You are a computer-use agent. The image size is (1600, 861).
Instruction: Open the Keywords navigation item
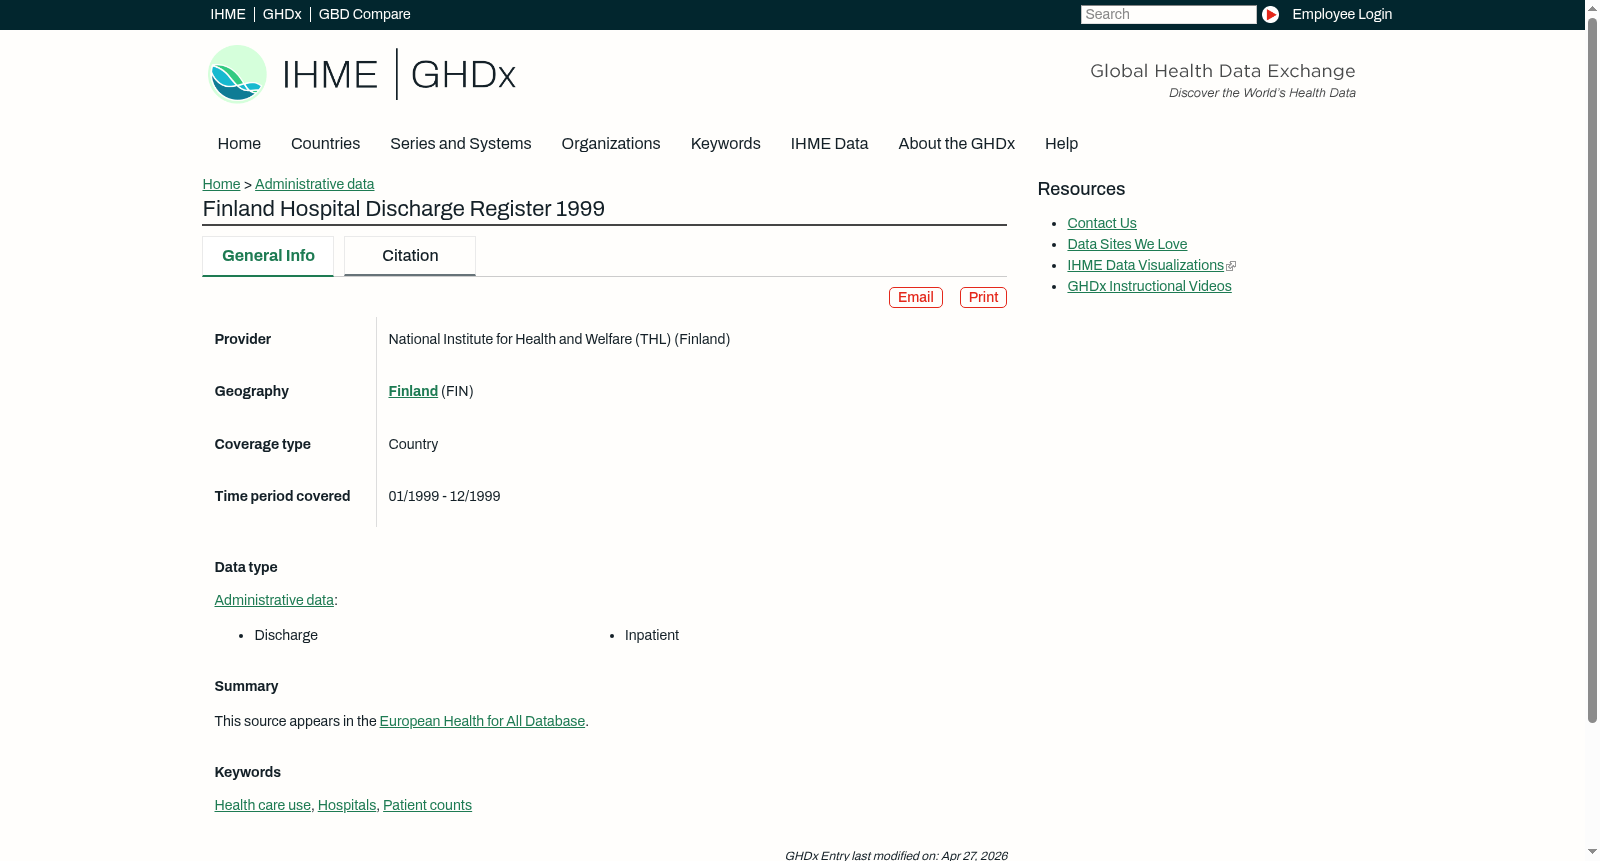click(x=726, y=144)
